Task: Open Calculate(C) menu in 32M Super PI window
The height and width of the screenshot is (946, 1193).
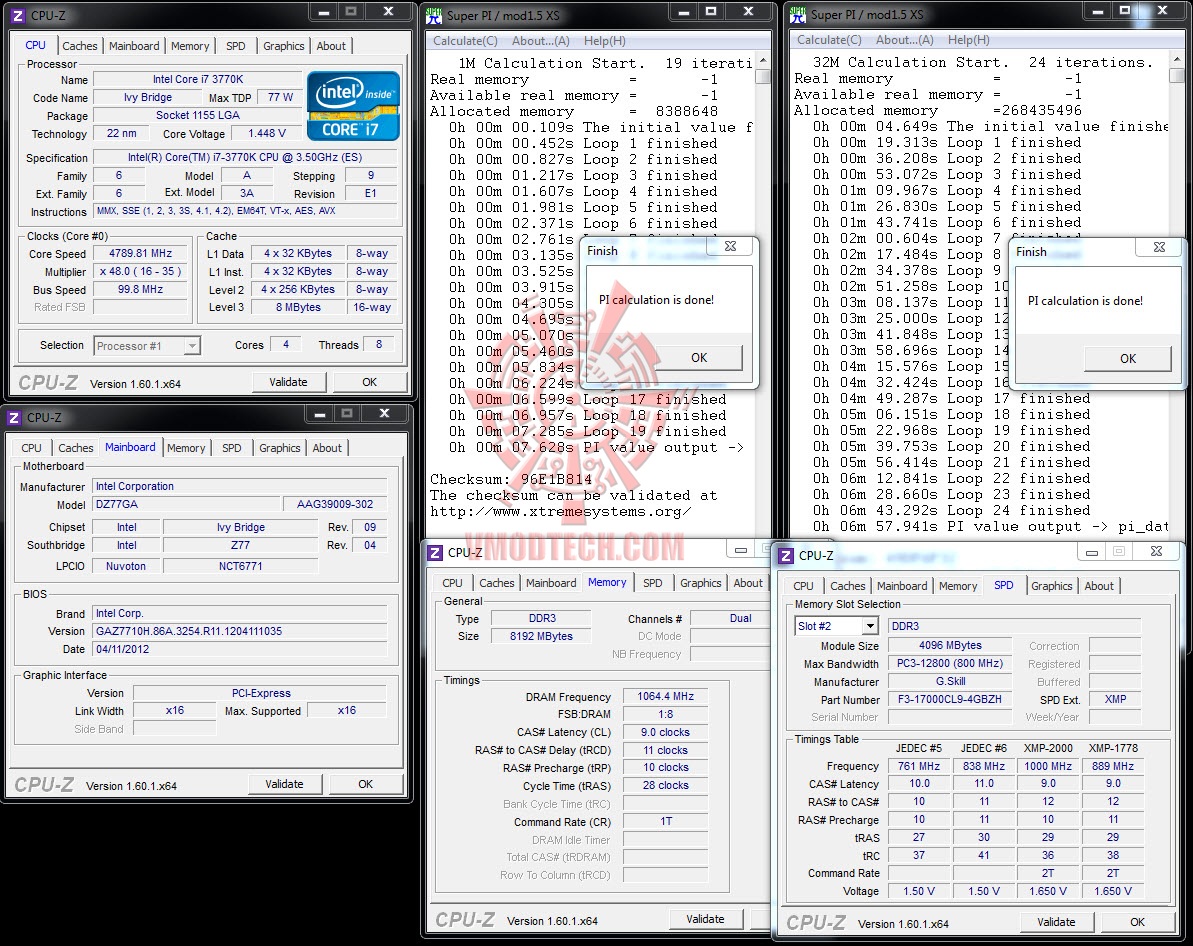Action: [x=829, y=40]
